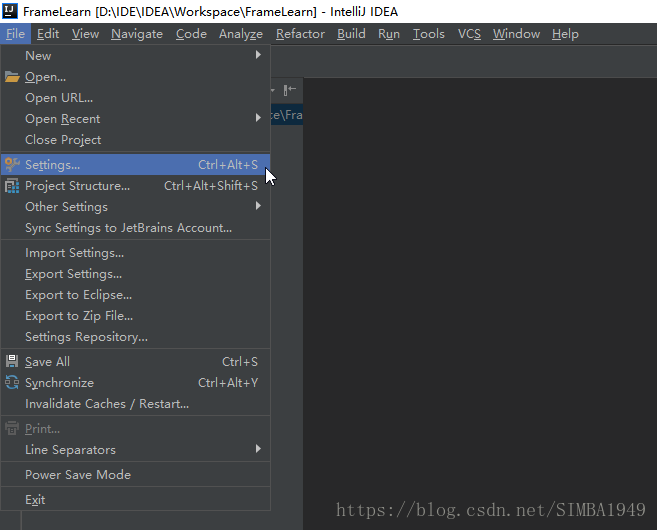Open the Help menu

[565, 34]
